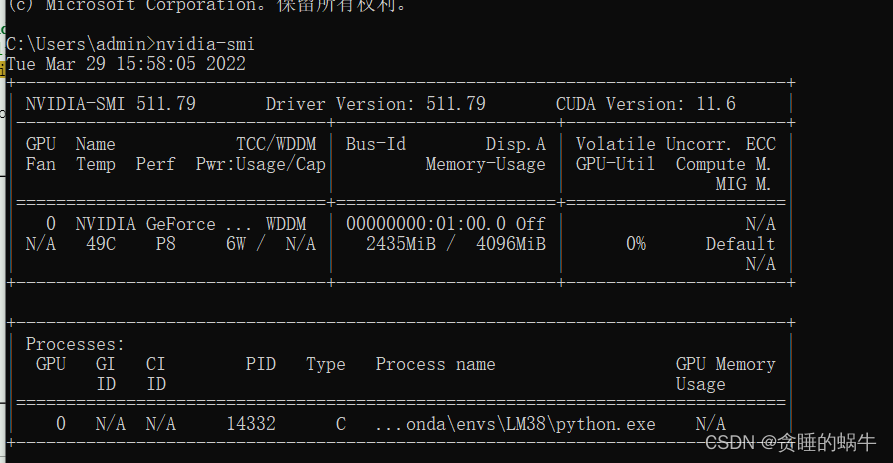The height and width of the screenshot is (463, 893).
Task: Click the Volatile Uncorr. ECC header
Action: click(675, 144)
